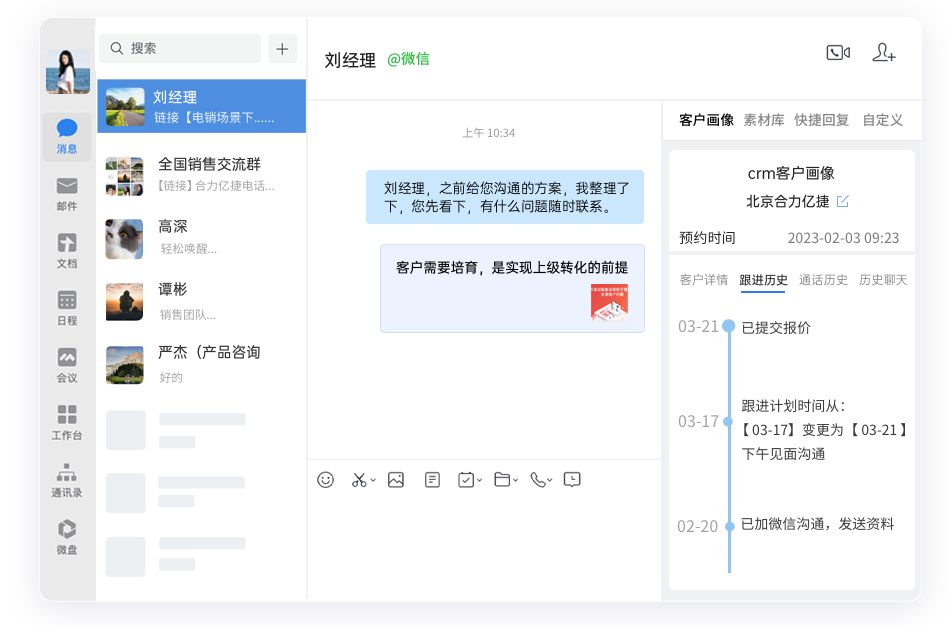Expand the folder dropdown arrow in toolbar
This screenshot has height=625, width=948.
[515, 481]
